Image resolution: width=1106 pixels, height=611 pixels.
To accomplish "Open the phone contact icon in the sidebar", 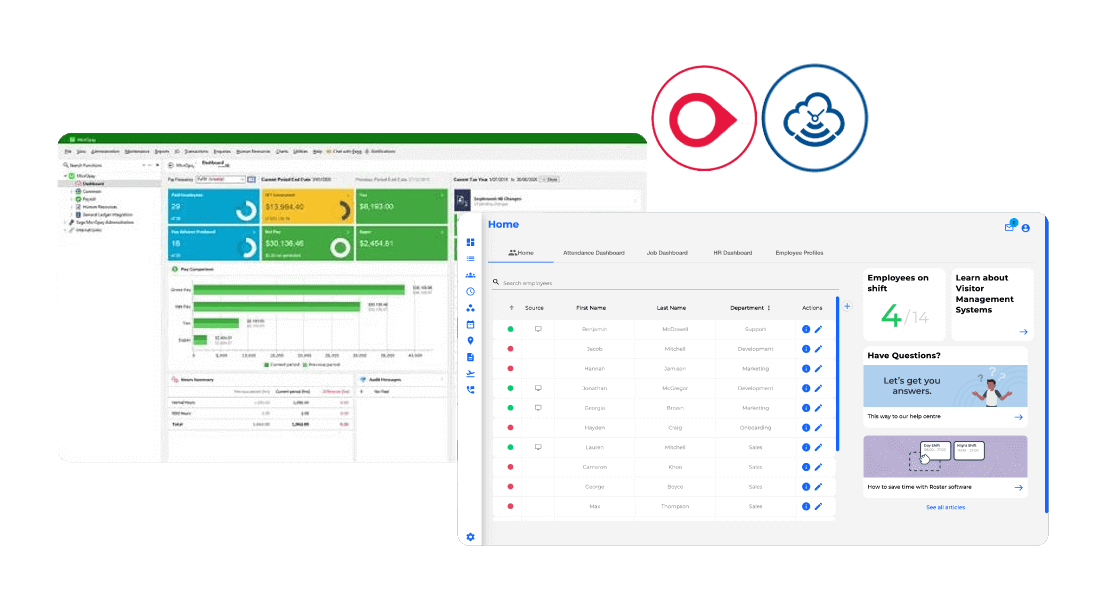I will (x=470, y=389).
